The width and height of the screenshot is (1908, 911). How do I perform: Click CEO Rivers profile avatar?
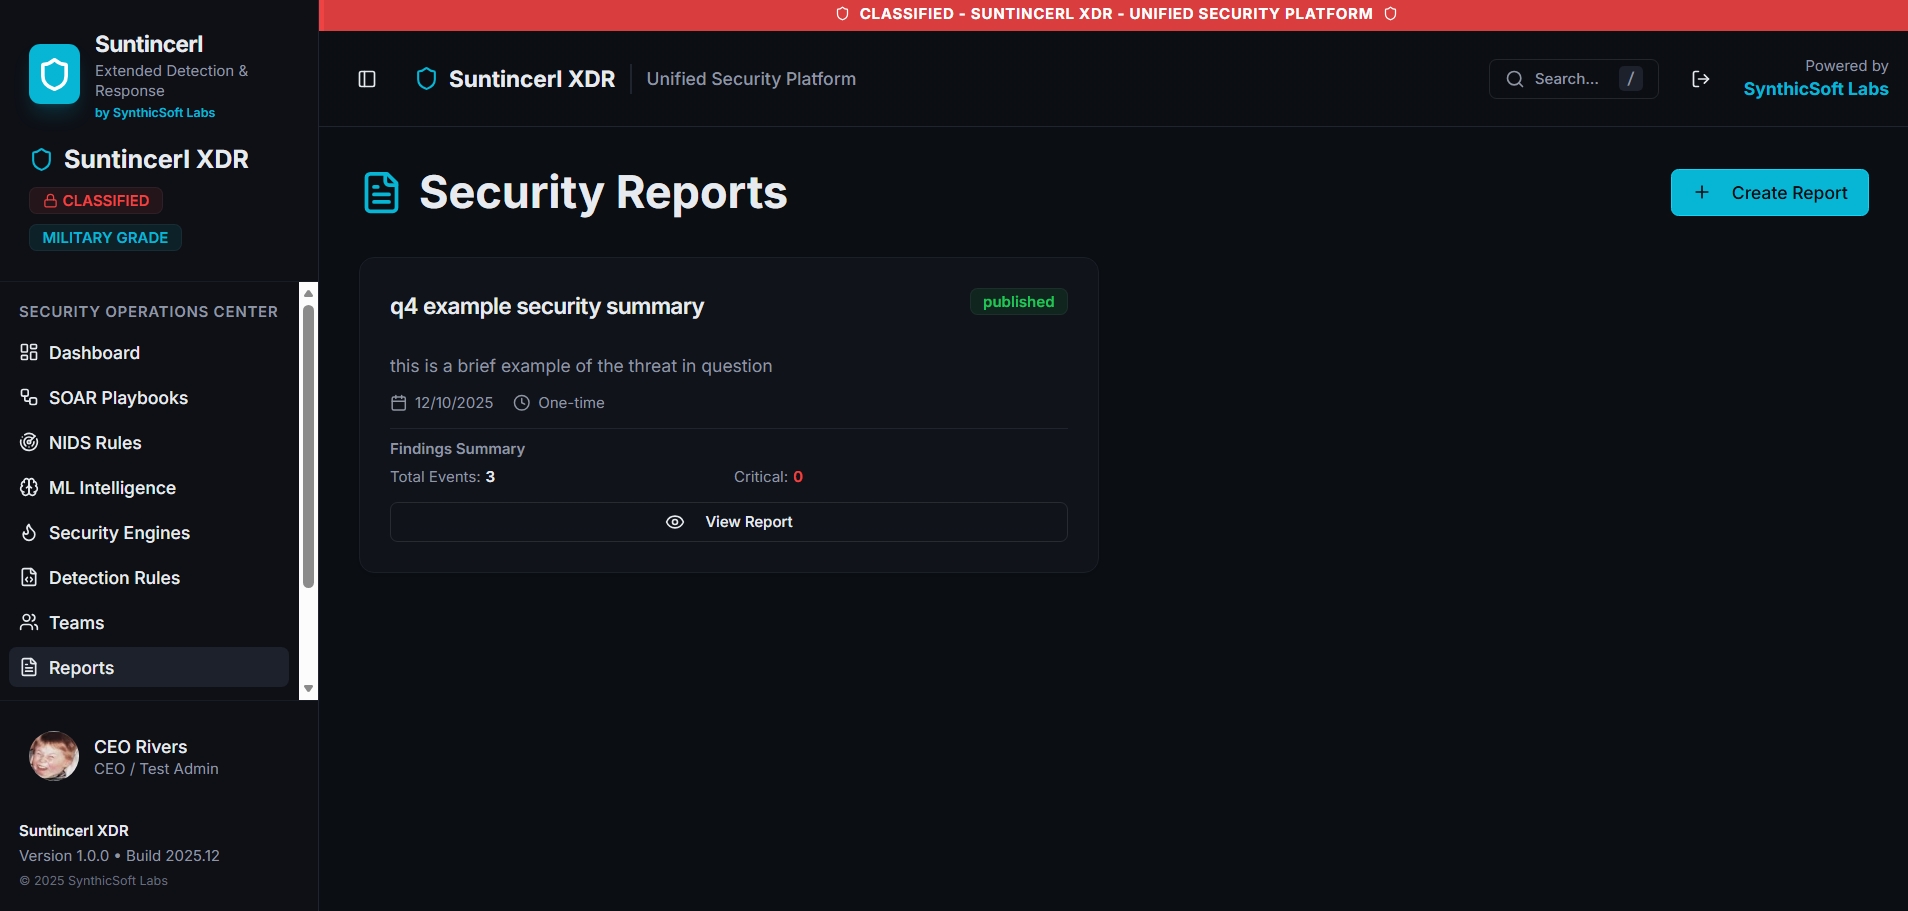(54, 756)
